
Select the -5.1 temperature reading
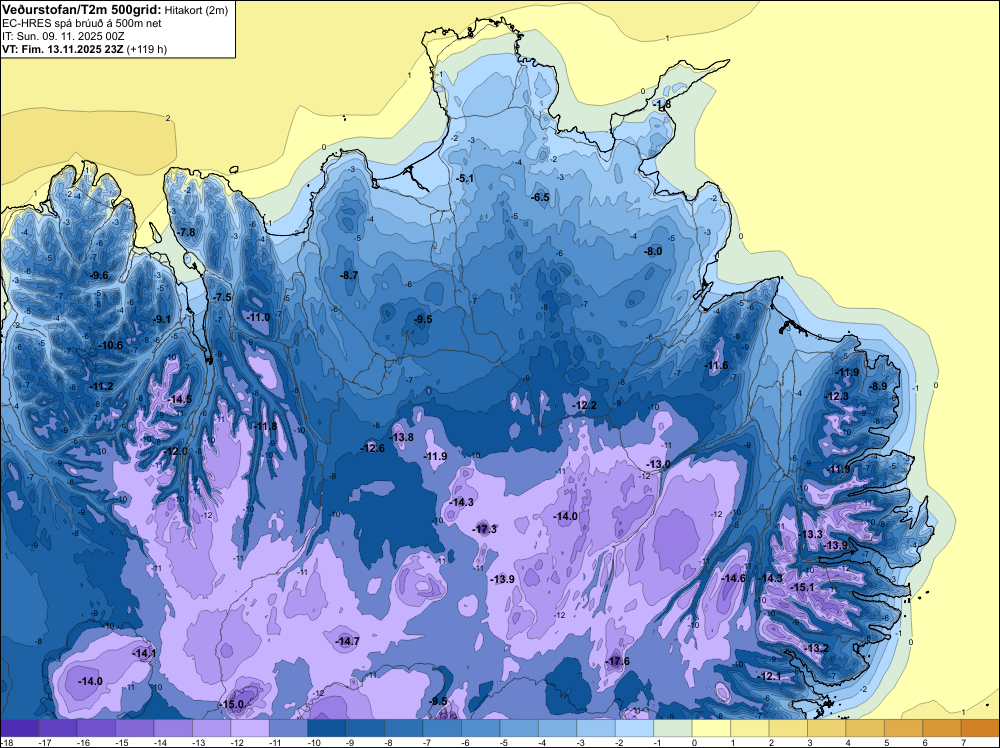(x=466, y=178)
